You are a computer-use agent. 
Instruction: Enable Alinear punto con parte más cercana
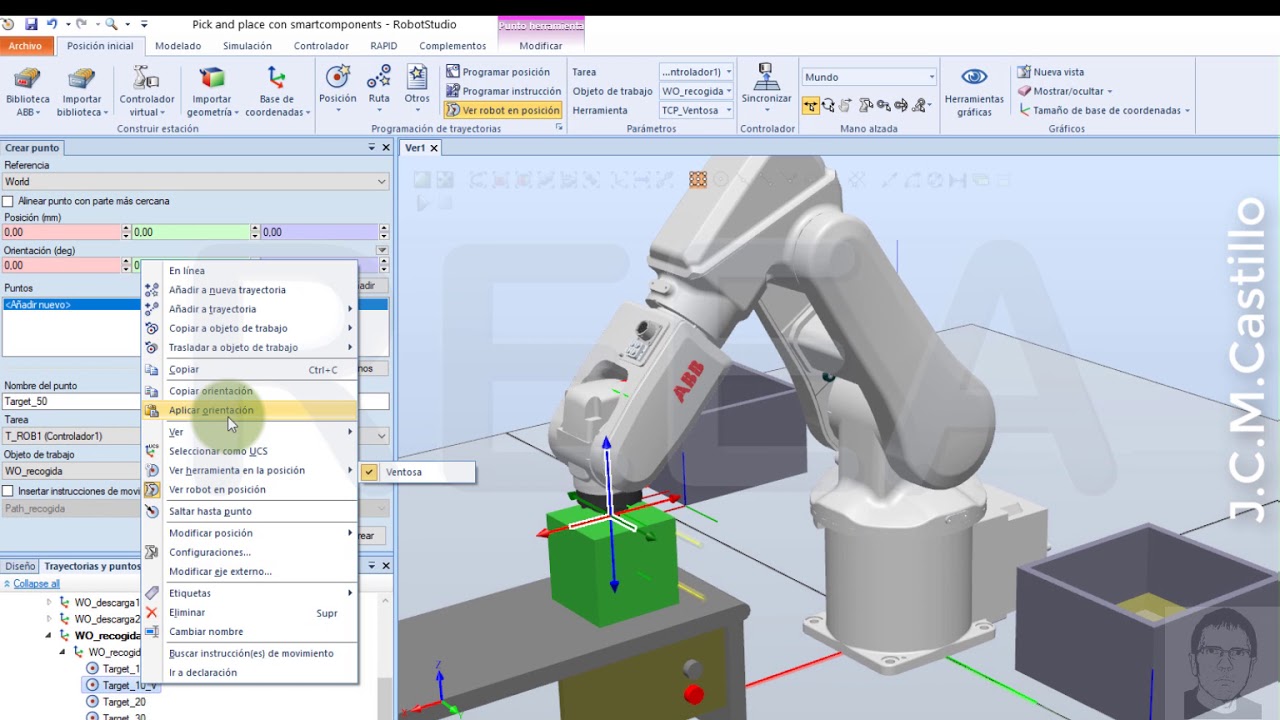(9, 201)
